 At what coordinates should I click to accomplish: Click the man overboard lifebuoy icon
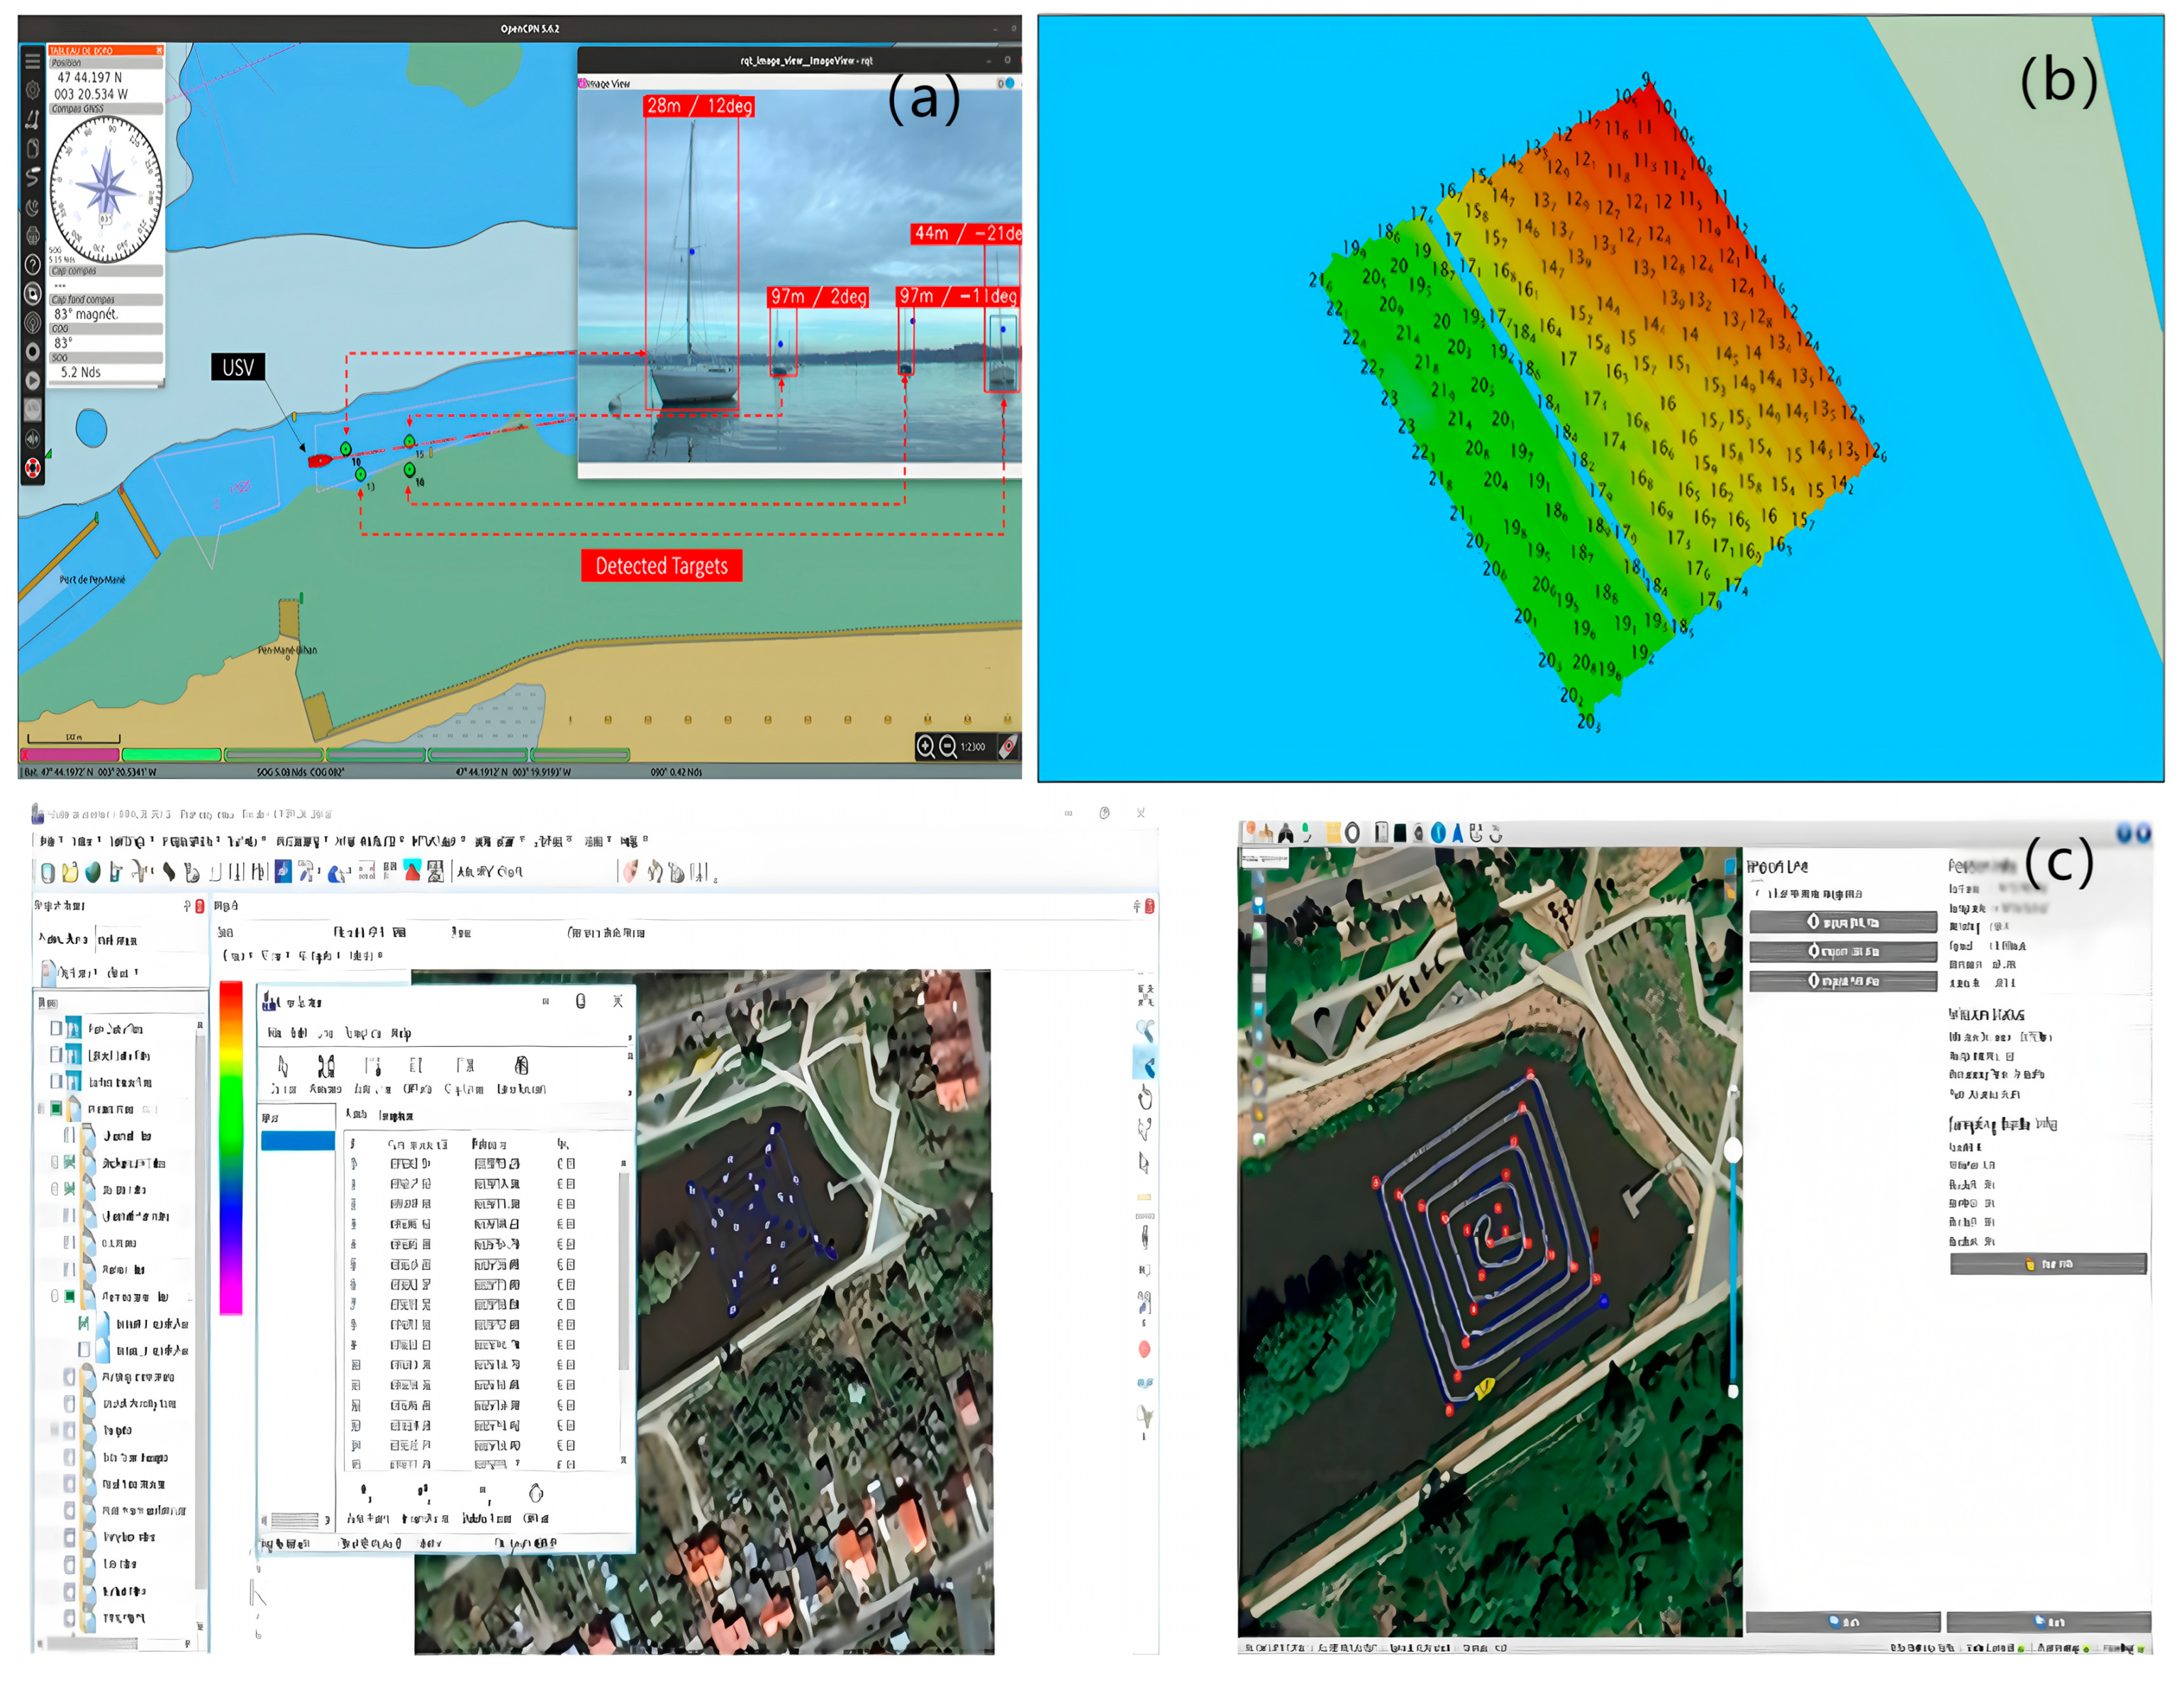click(32, 468)
